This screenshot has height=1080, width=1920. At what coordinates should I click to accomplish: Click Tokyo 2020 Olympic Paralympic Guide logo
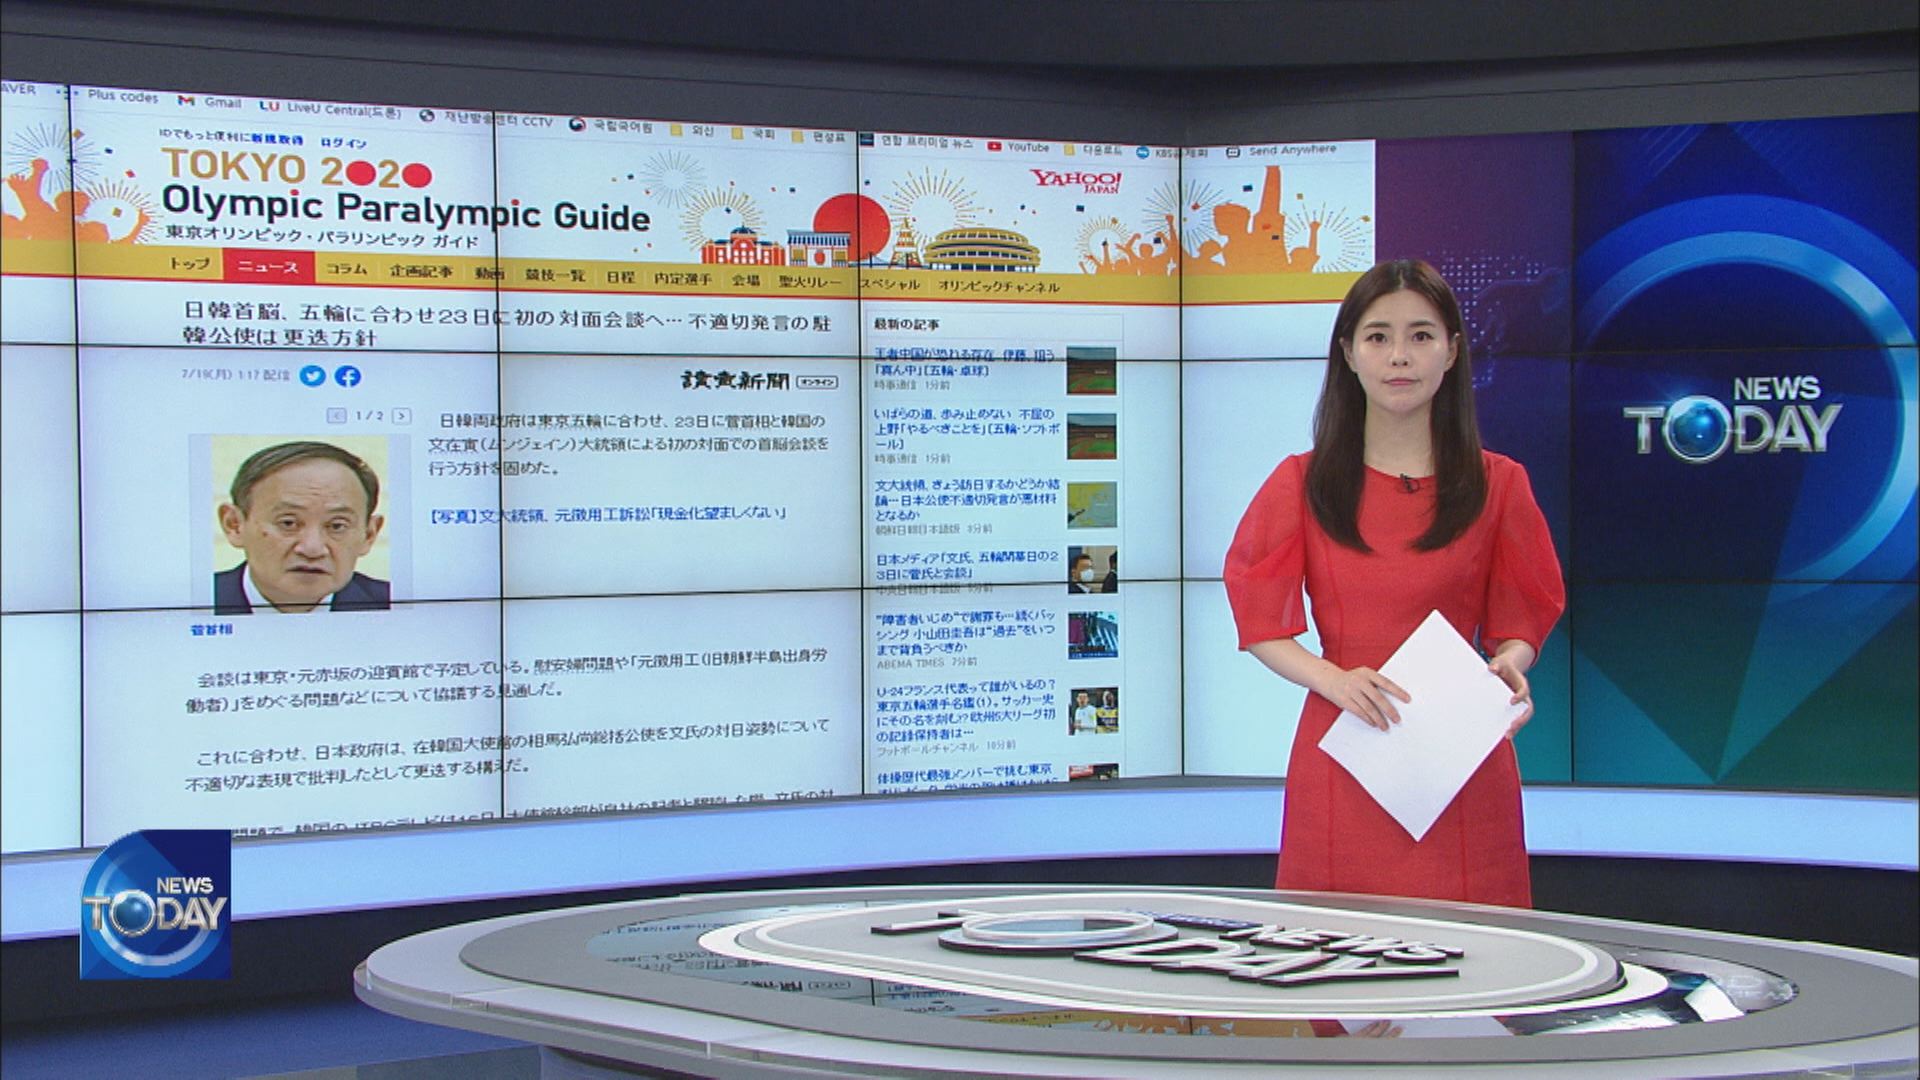[x=405, y=199]
